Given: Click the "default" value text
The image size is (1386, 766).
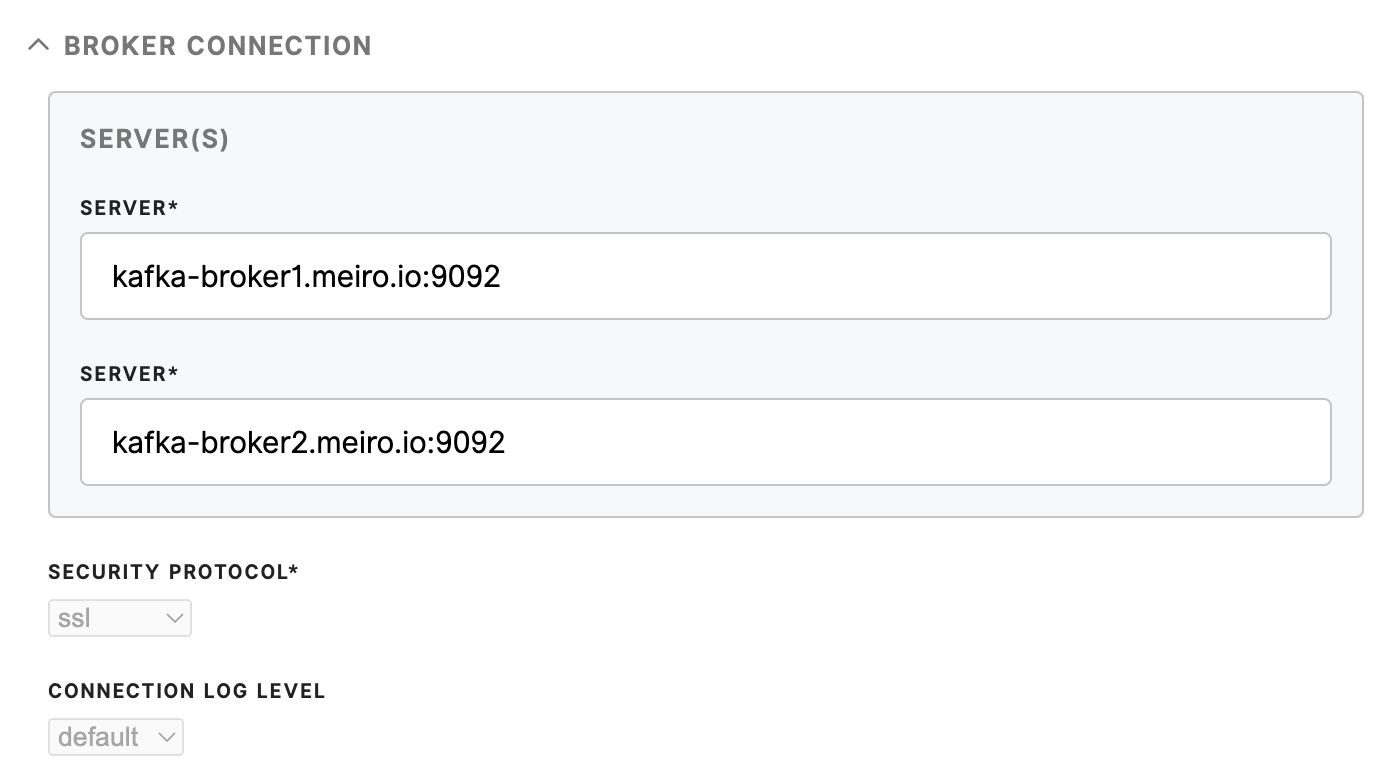Looking at the screenshot, I should coord(98,737).
